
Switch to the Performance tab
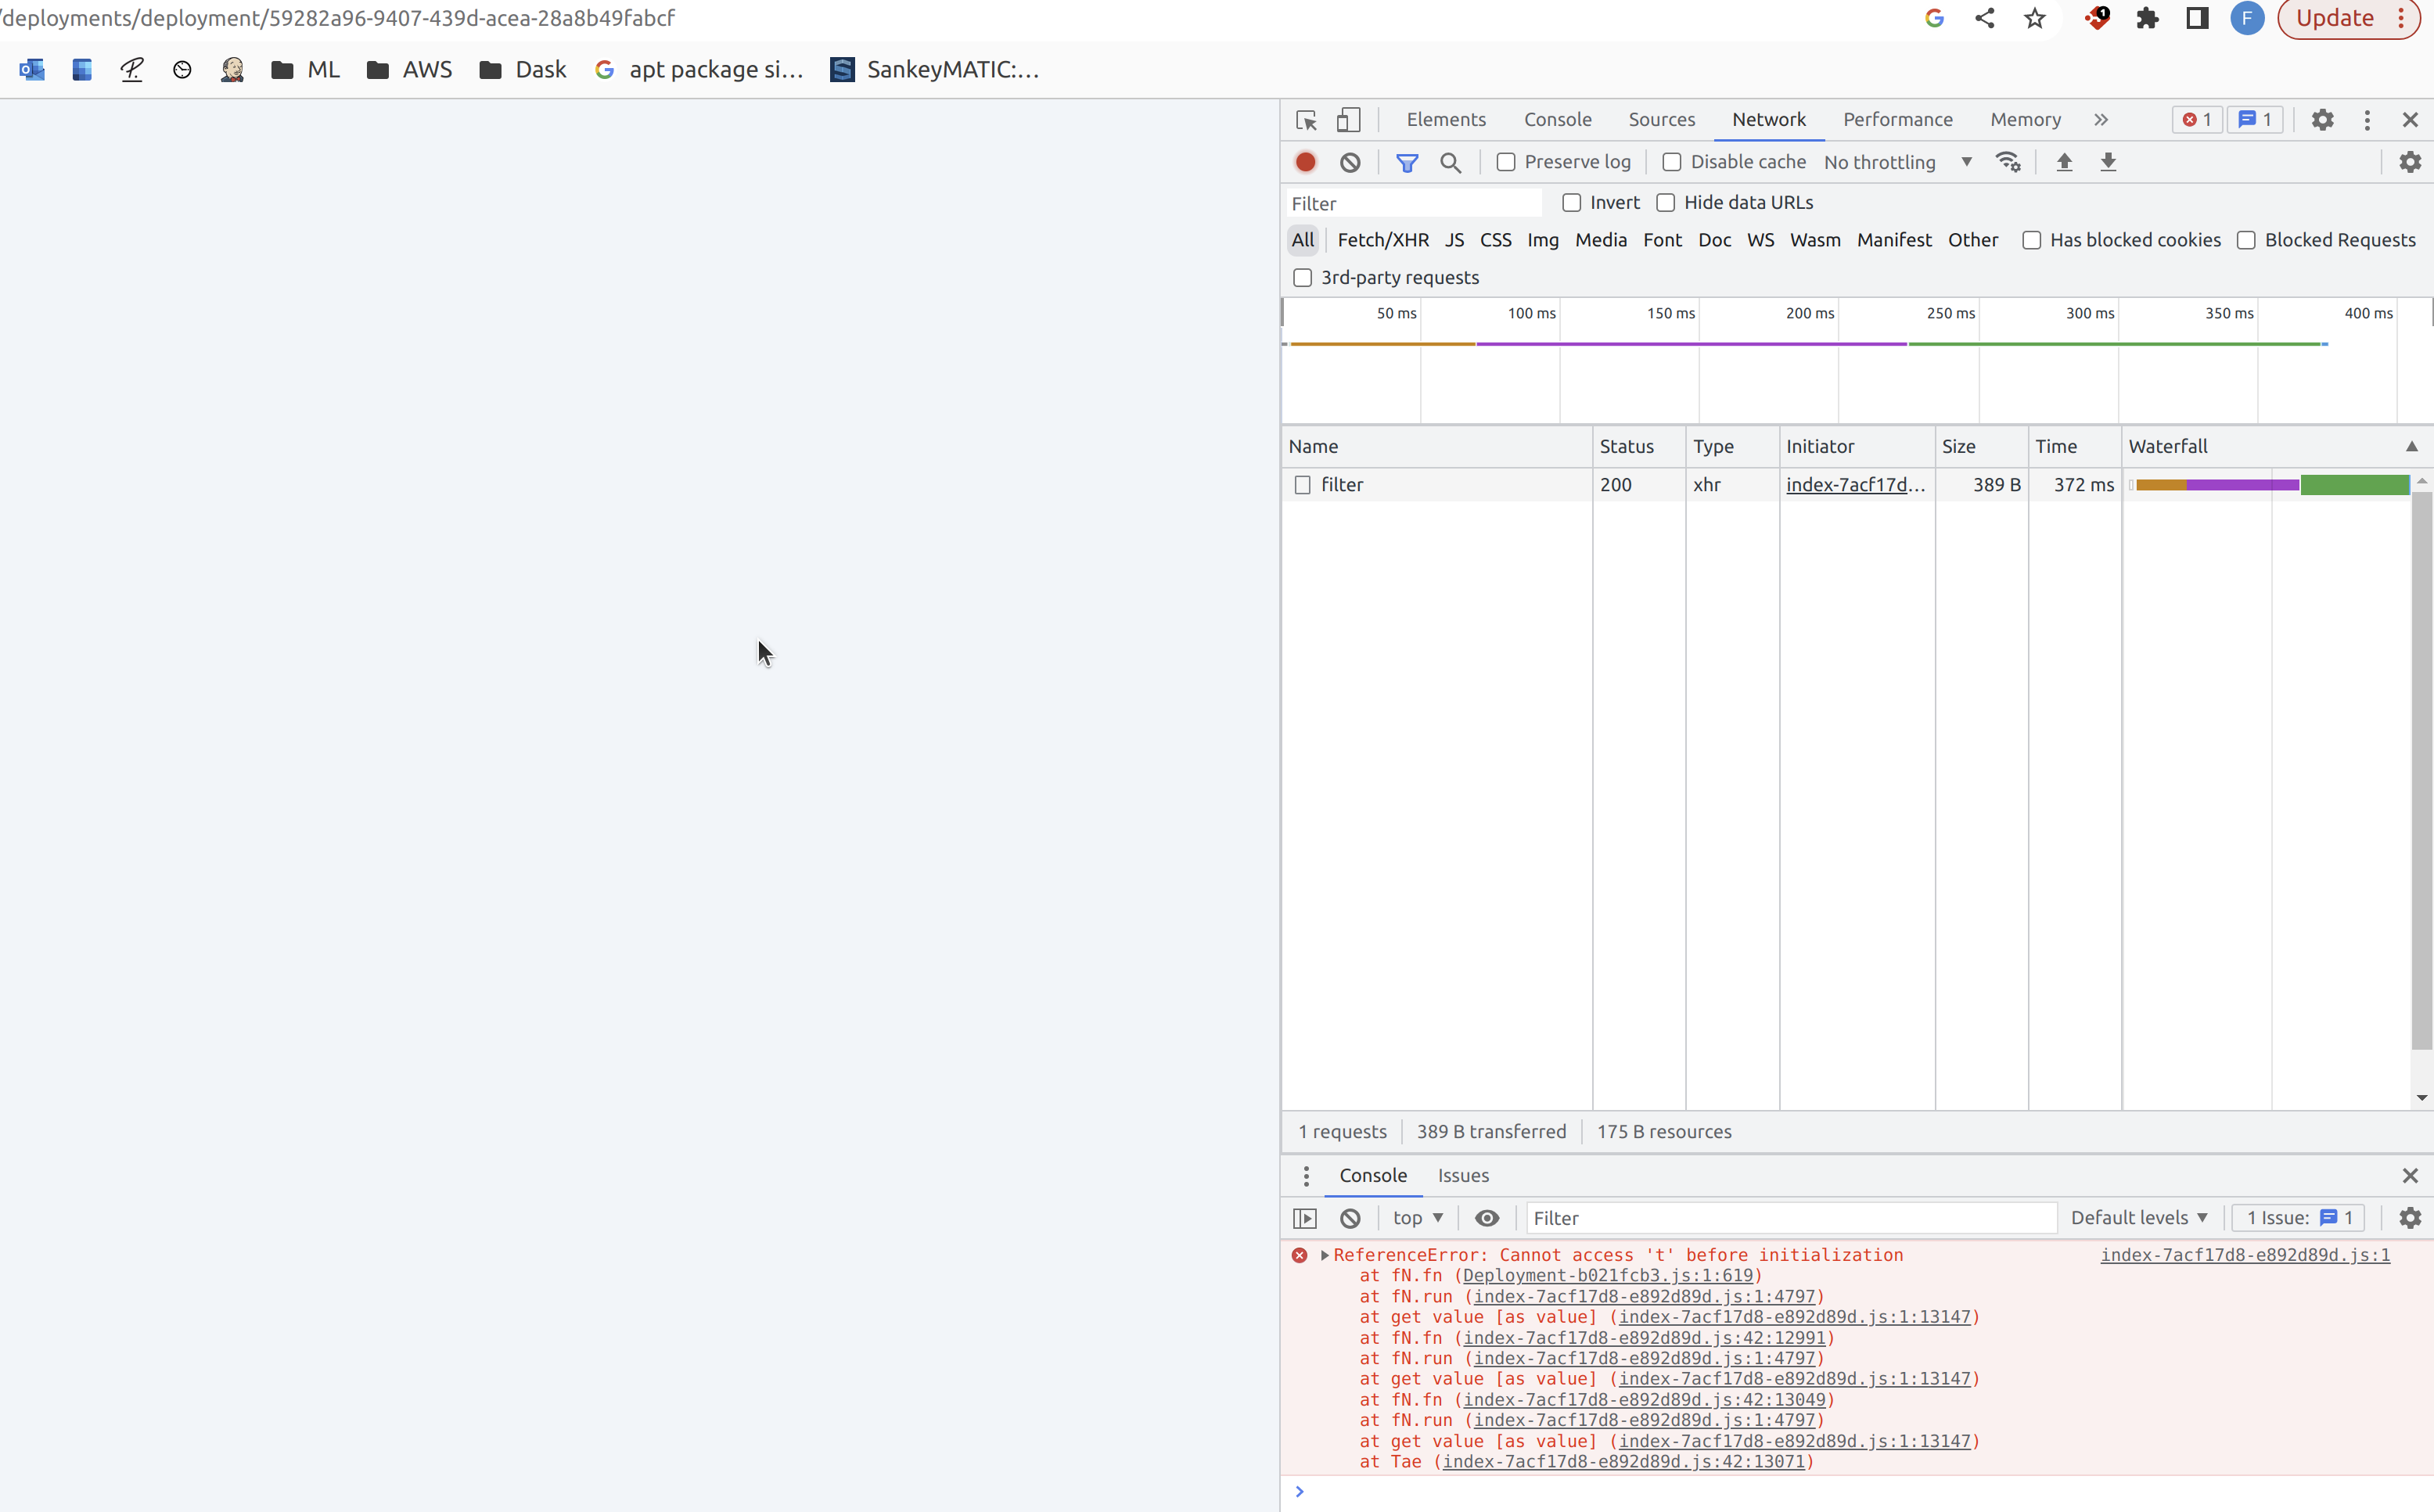point(1897,119)
